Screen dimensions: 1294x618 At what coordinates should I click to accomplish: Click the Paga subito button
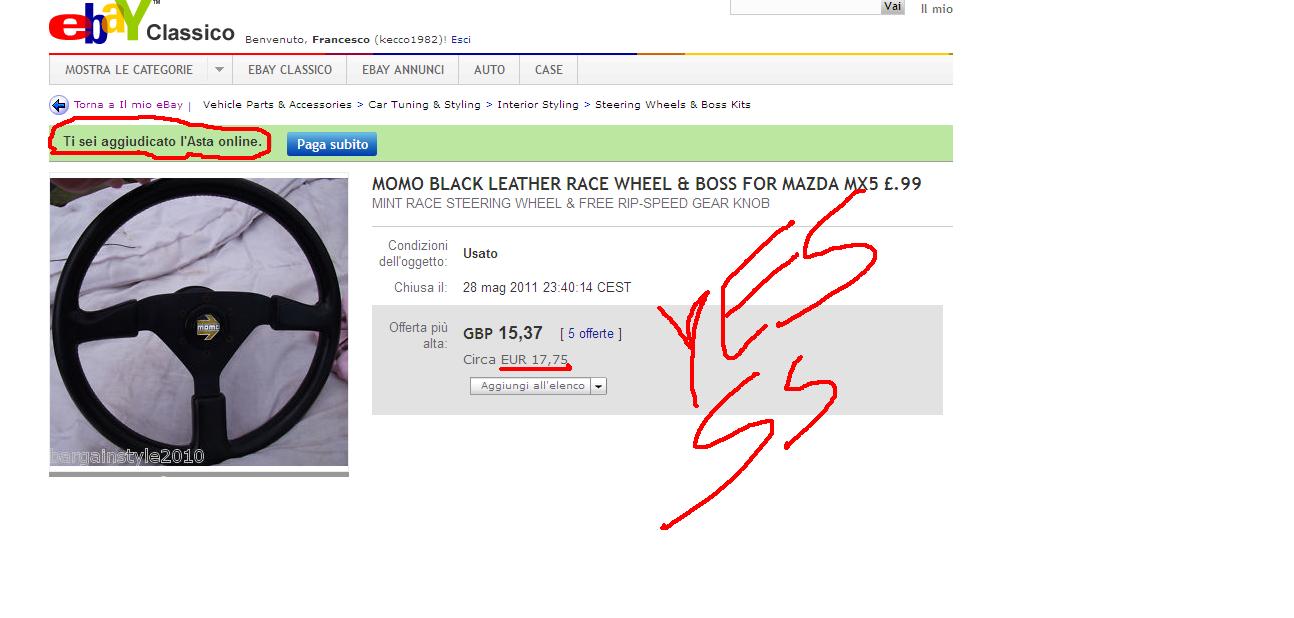332,144
